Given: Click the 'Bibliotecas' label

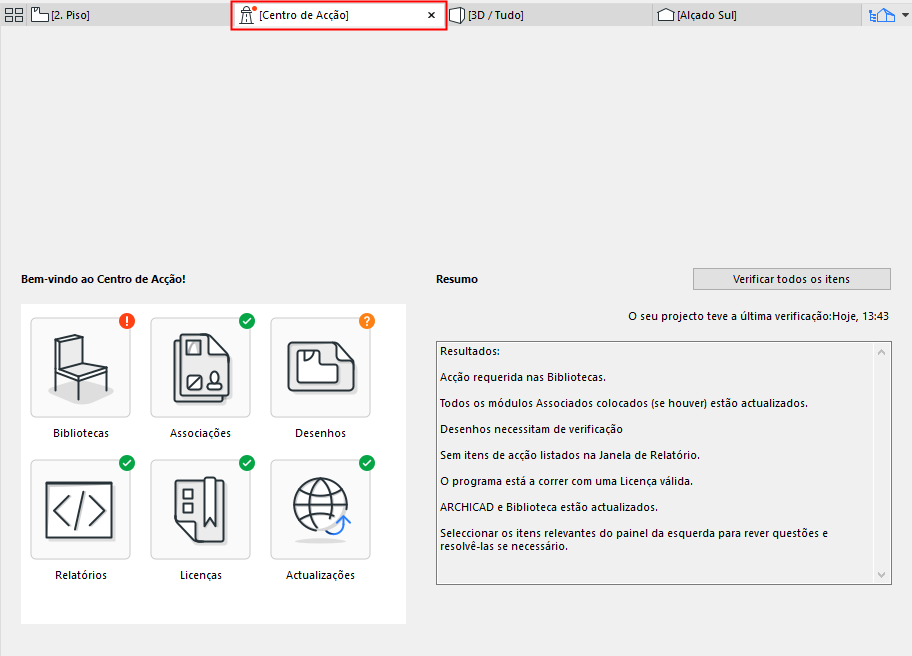Looking at the screenshot, I should [81, 433].
